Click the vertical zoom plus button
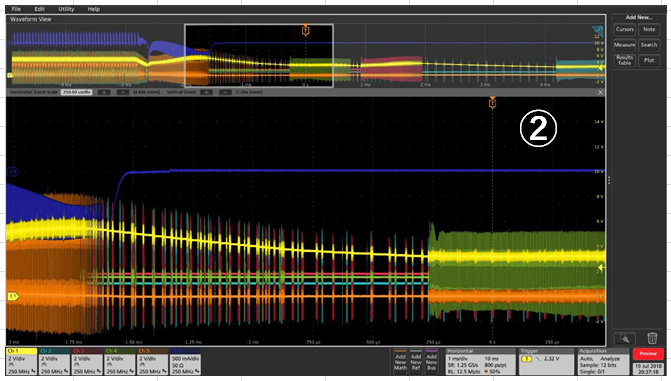This screenshot has width=671, height=381. [206, 92]
